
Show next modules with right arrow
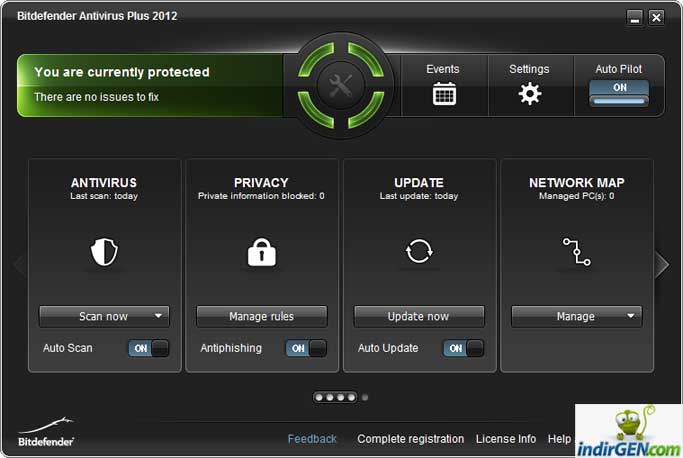click(662, 264)
